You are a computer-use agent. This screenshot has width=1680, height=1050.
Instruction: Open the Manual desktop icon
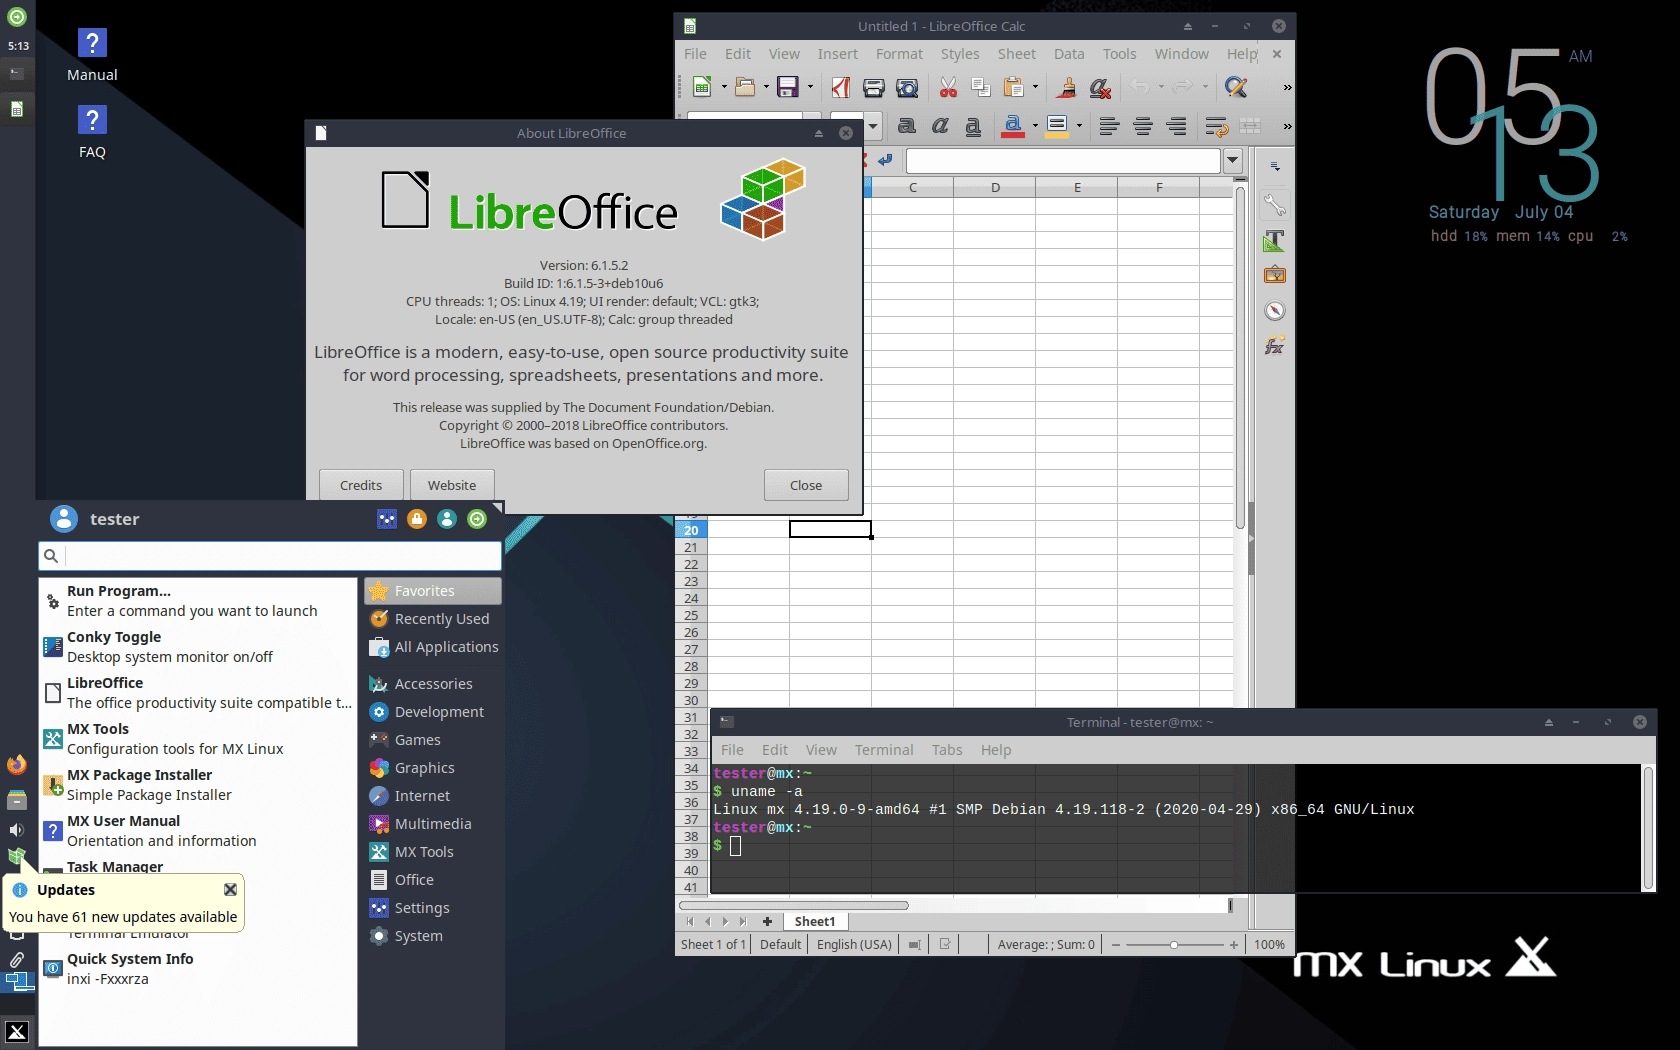[92, 55]
